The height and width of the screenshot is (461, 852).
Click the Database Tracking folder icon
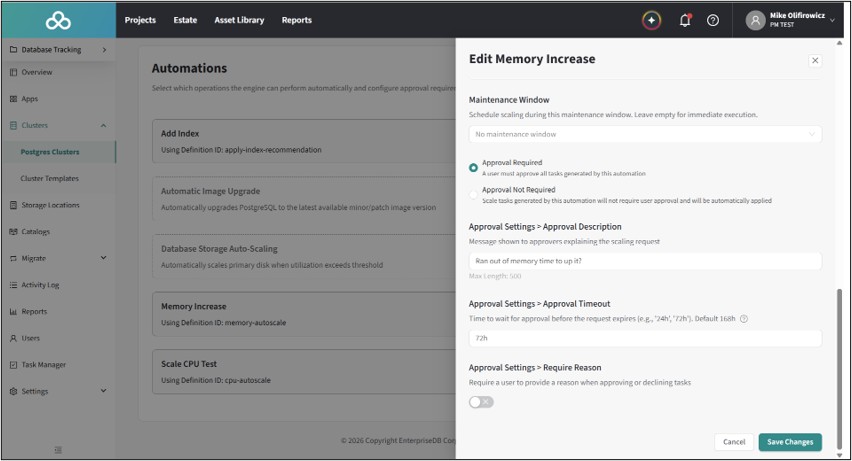14,49
